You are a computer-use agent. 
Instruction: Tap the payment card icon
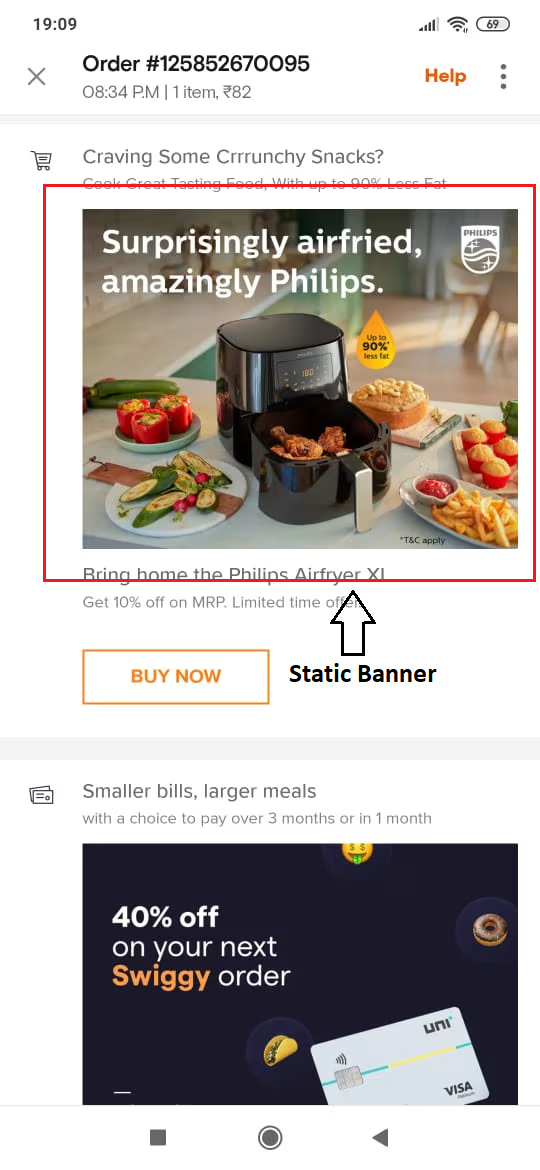coord(41,795)
